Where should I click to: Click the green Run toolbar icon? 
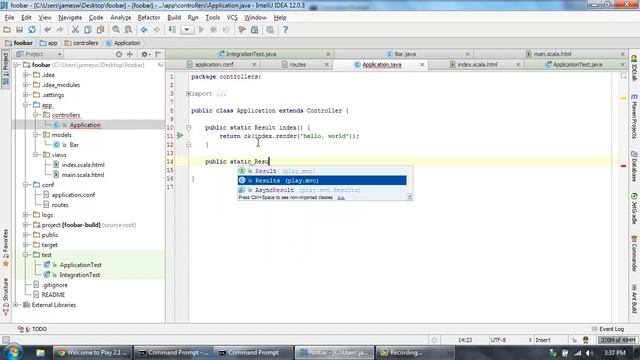click(201, 30)
